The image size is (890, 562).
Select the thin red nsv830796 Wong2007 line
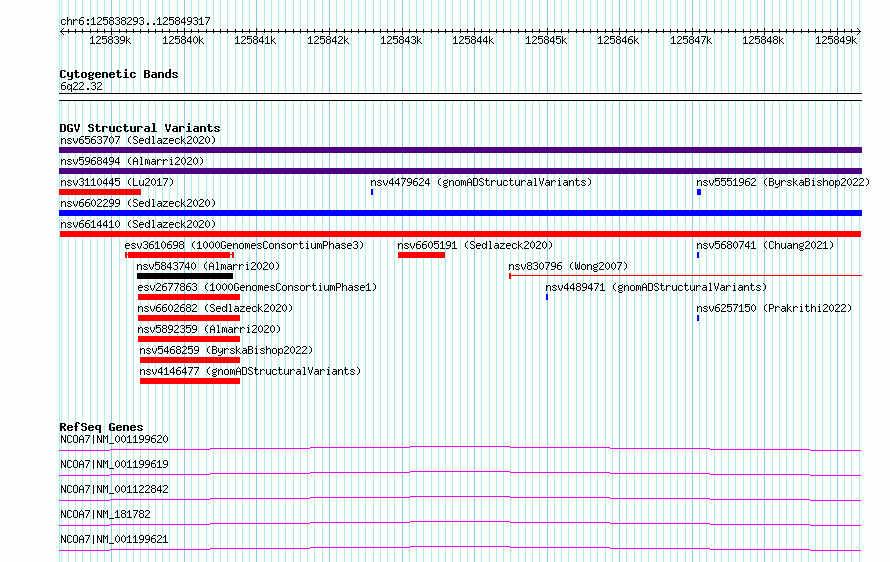point(685,276)
